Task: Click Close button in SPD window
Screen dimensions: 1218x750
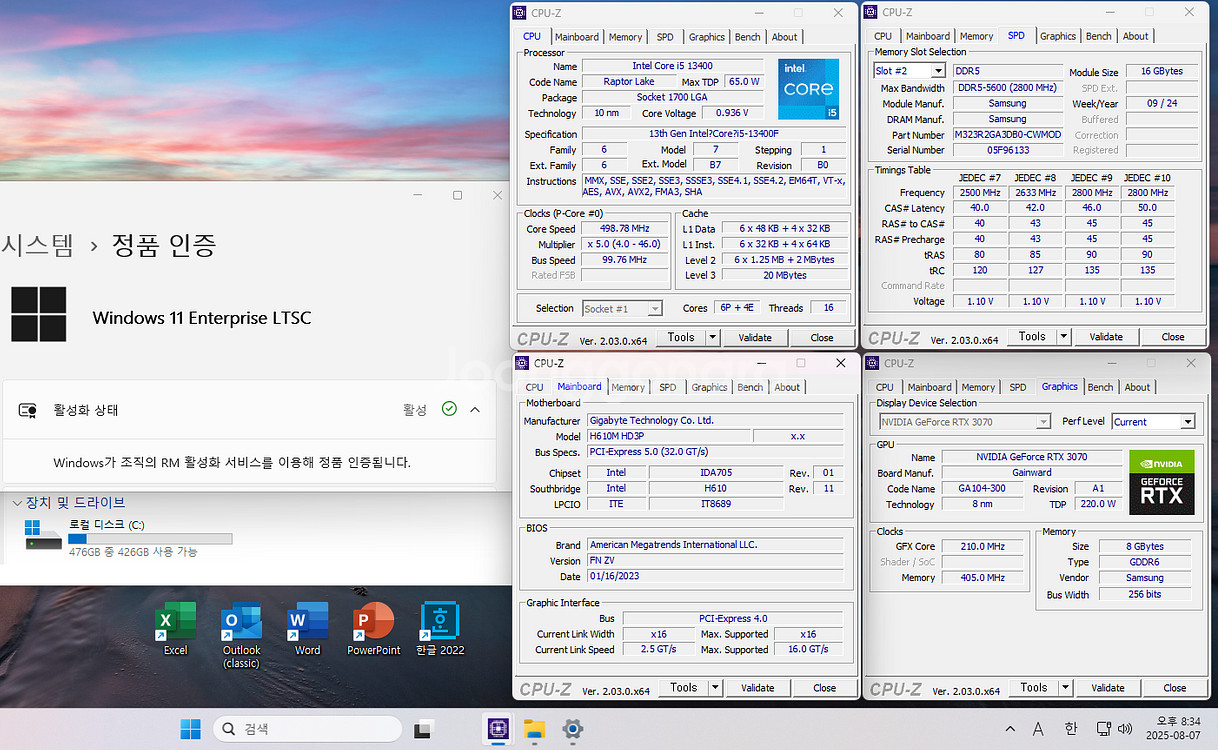Action: pyautogui.click(x=1173, y=336)
